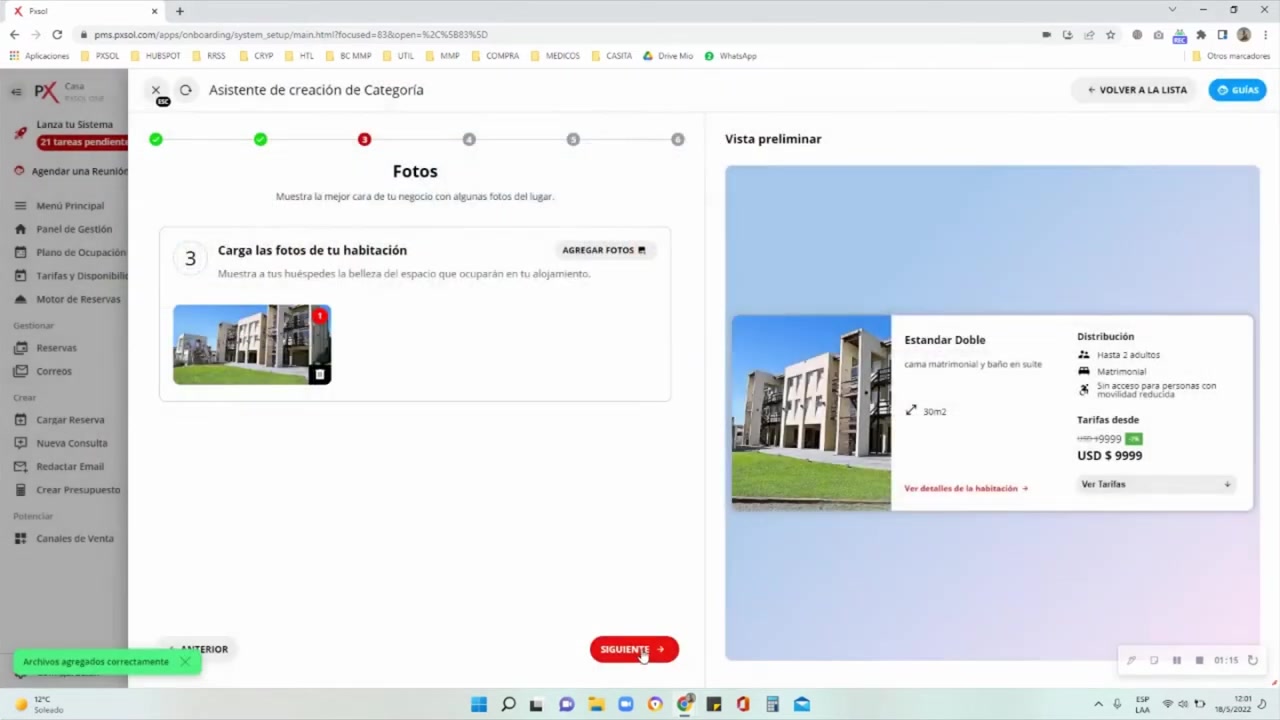This screenshot has height=720, width=1280.
Task: Close the category wizard with the X icon
Action: coord(156,90)
